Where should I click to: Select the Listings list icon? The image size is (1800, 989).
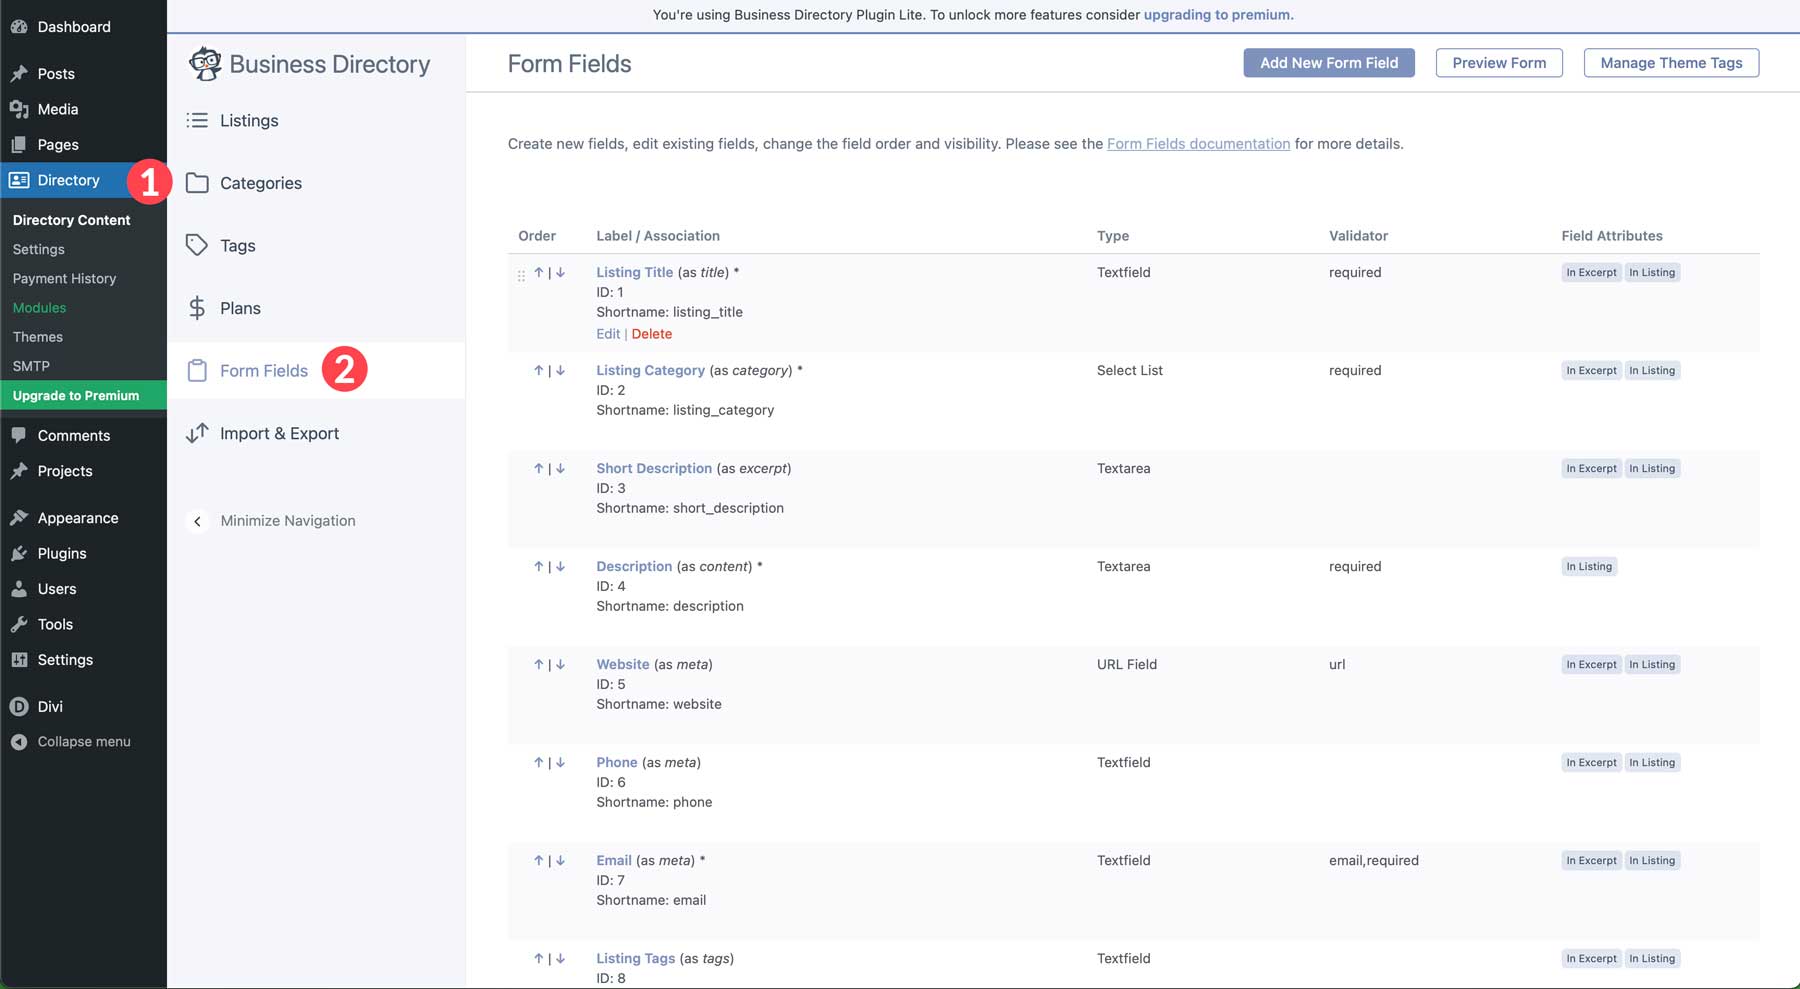(197, 120)
